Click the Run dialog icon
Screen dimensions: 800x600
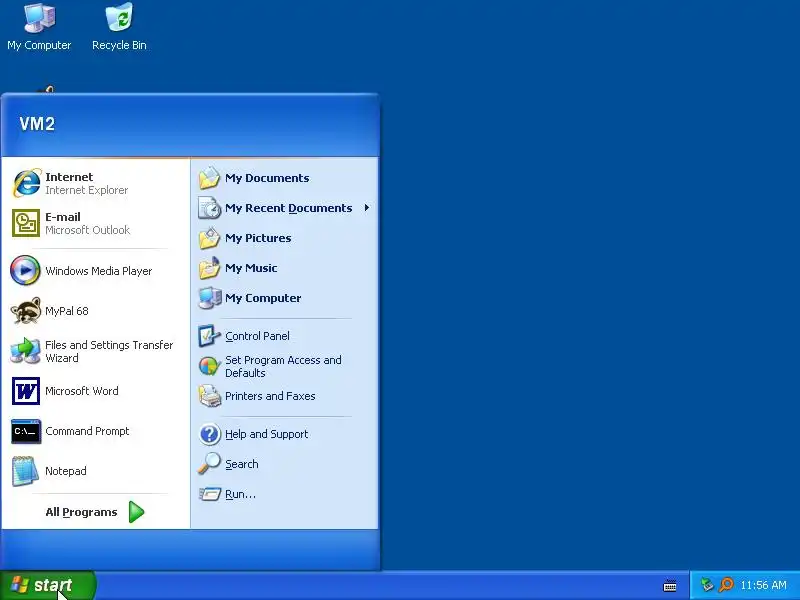(209, 494)
